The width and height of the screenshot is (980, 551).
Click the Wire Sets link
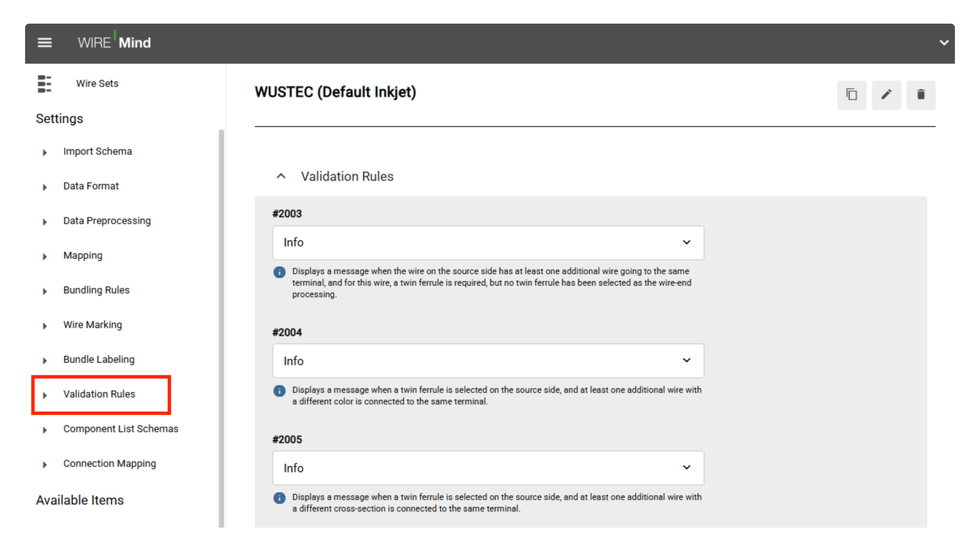tap(97, 84)
